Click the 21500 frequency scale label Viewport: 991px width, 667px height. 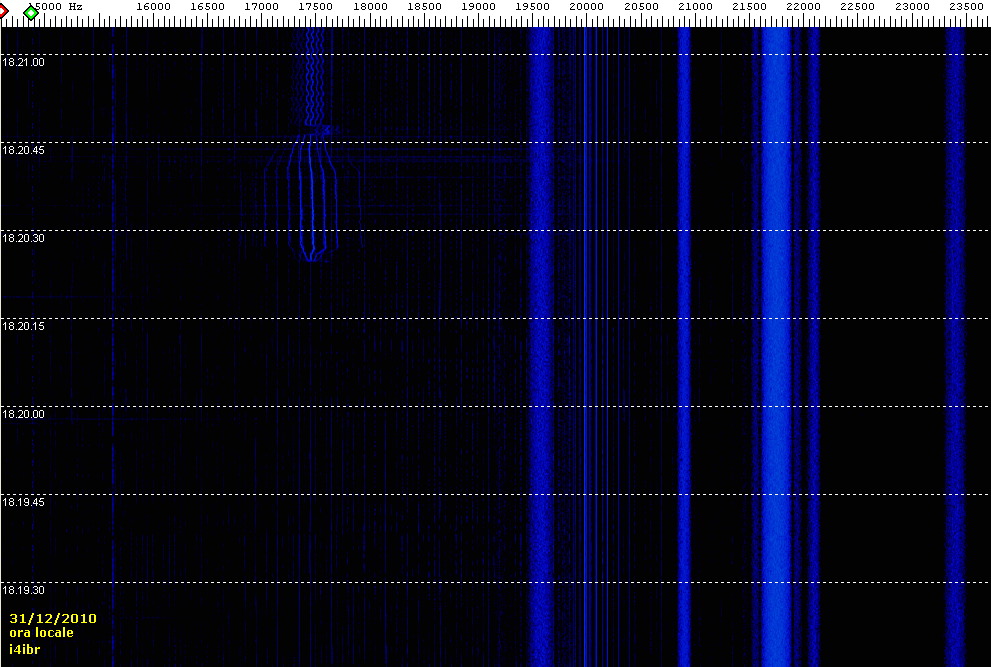(x=750, y=6)
